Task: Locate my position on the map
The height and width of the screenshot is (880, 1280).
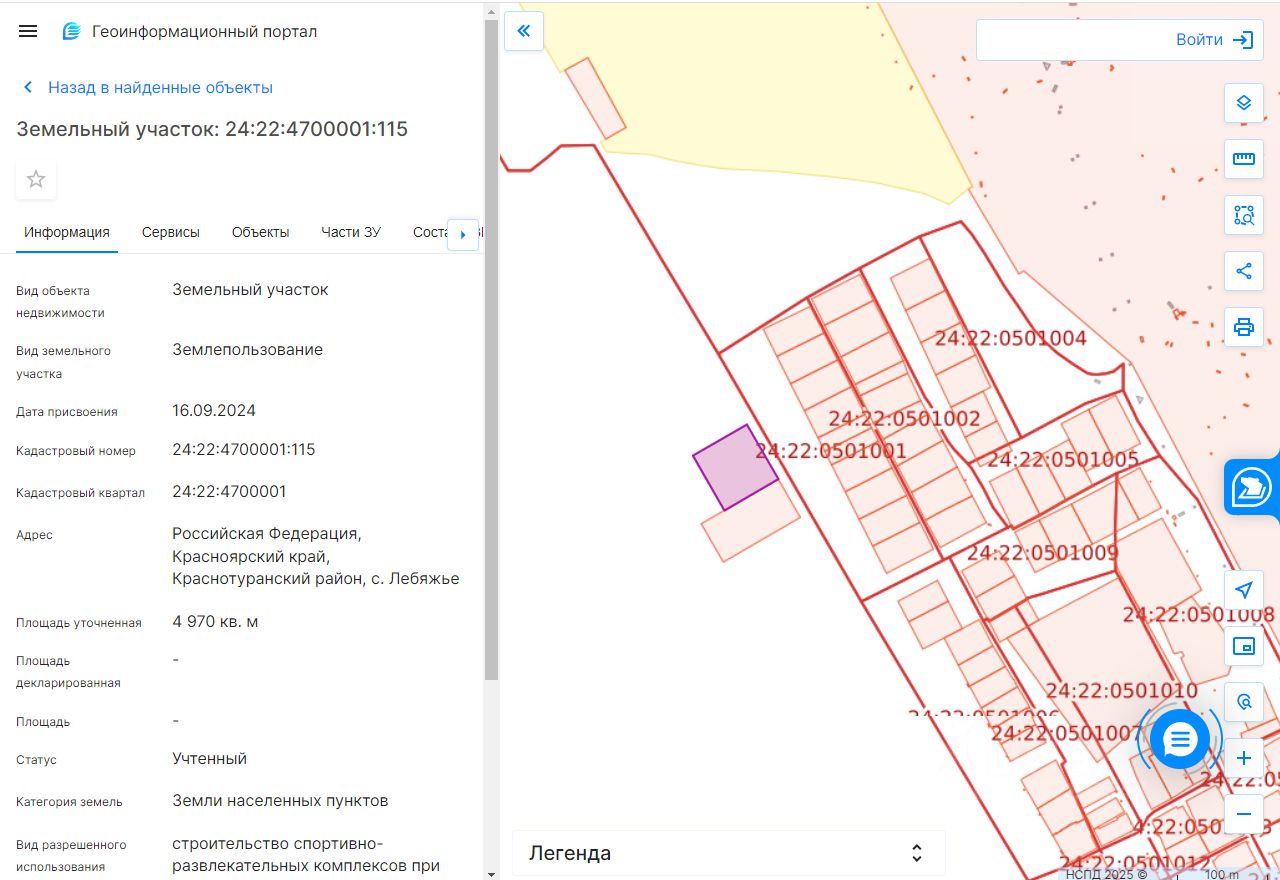Action: pyautogui.click(x=1244, y=590)
